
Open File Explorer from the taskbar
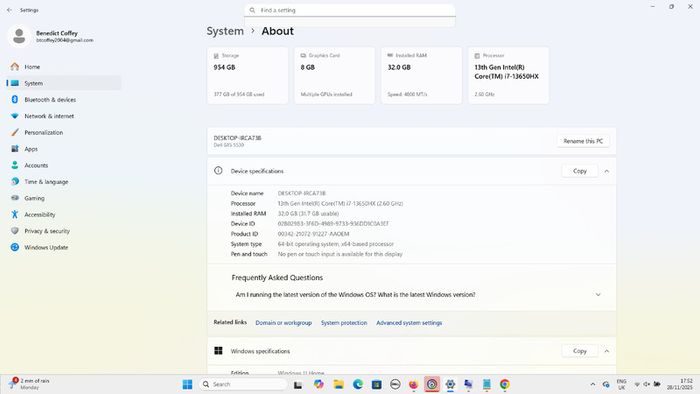(339, 384)
